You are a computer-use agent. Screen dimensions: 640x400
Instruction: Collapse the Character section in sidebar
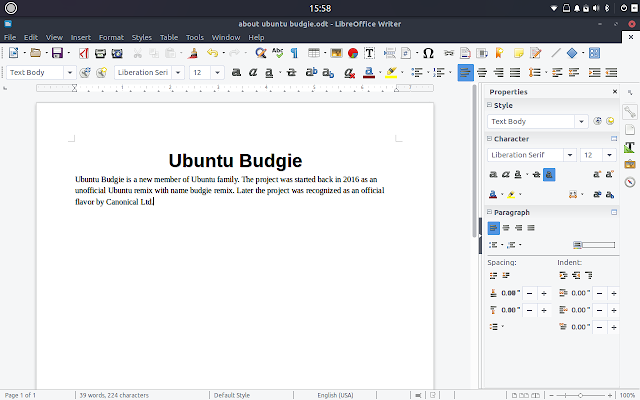489,139
